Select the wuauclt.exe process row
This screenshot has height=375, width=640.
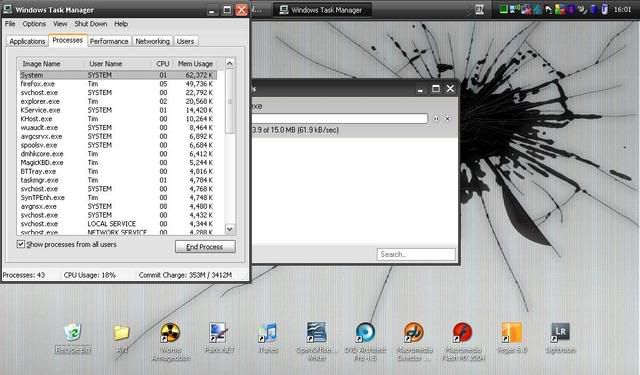118,128
